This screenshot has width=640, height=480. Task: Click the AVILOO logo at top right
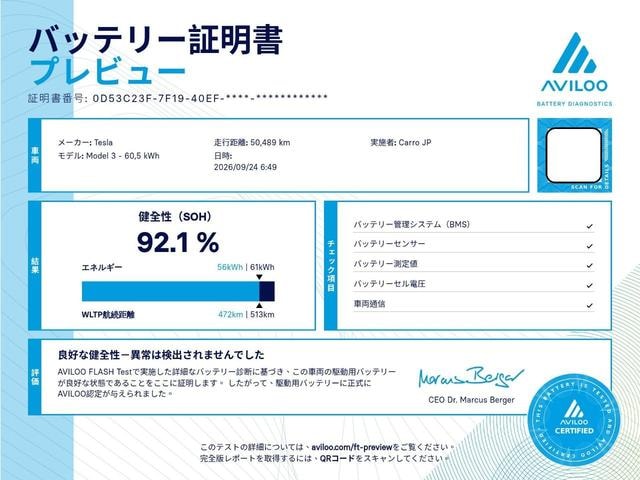click(x=574, y=69)
